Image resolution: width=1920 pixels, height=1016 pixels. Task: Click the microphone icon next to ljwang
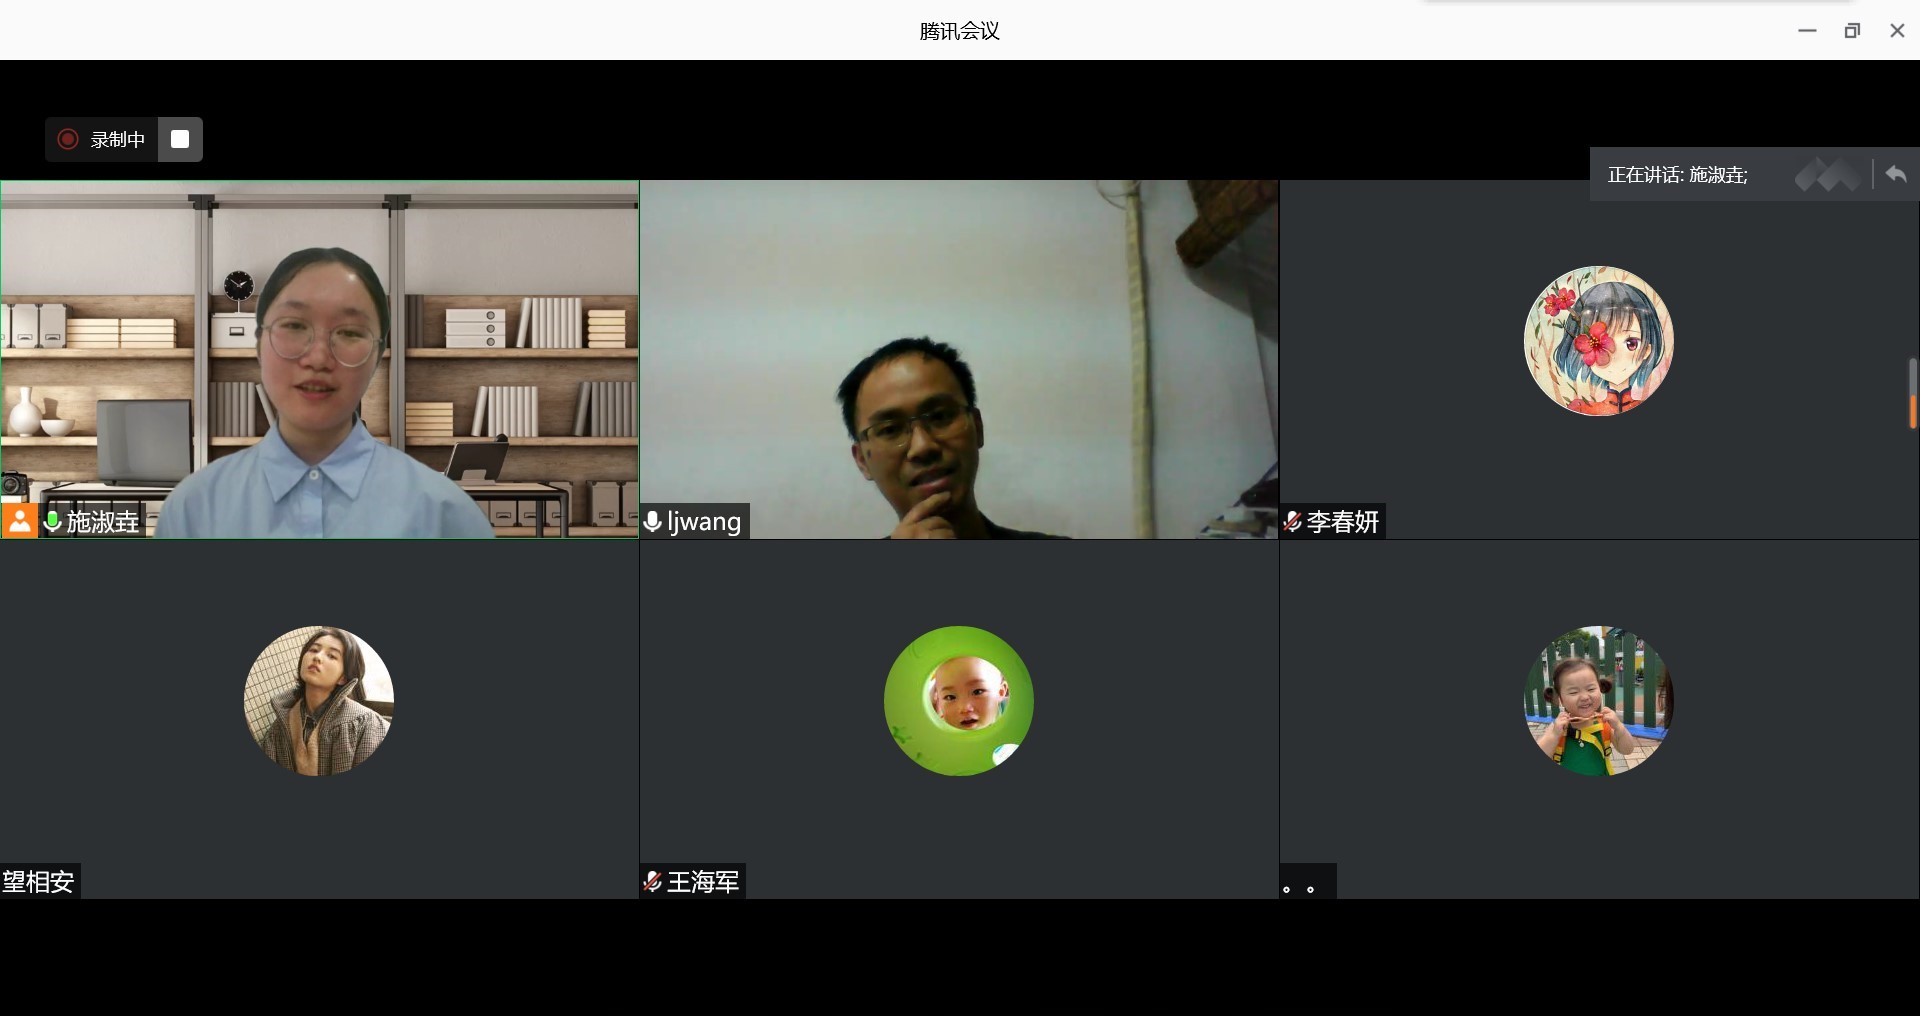[x=653, y=522]
